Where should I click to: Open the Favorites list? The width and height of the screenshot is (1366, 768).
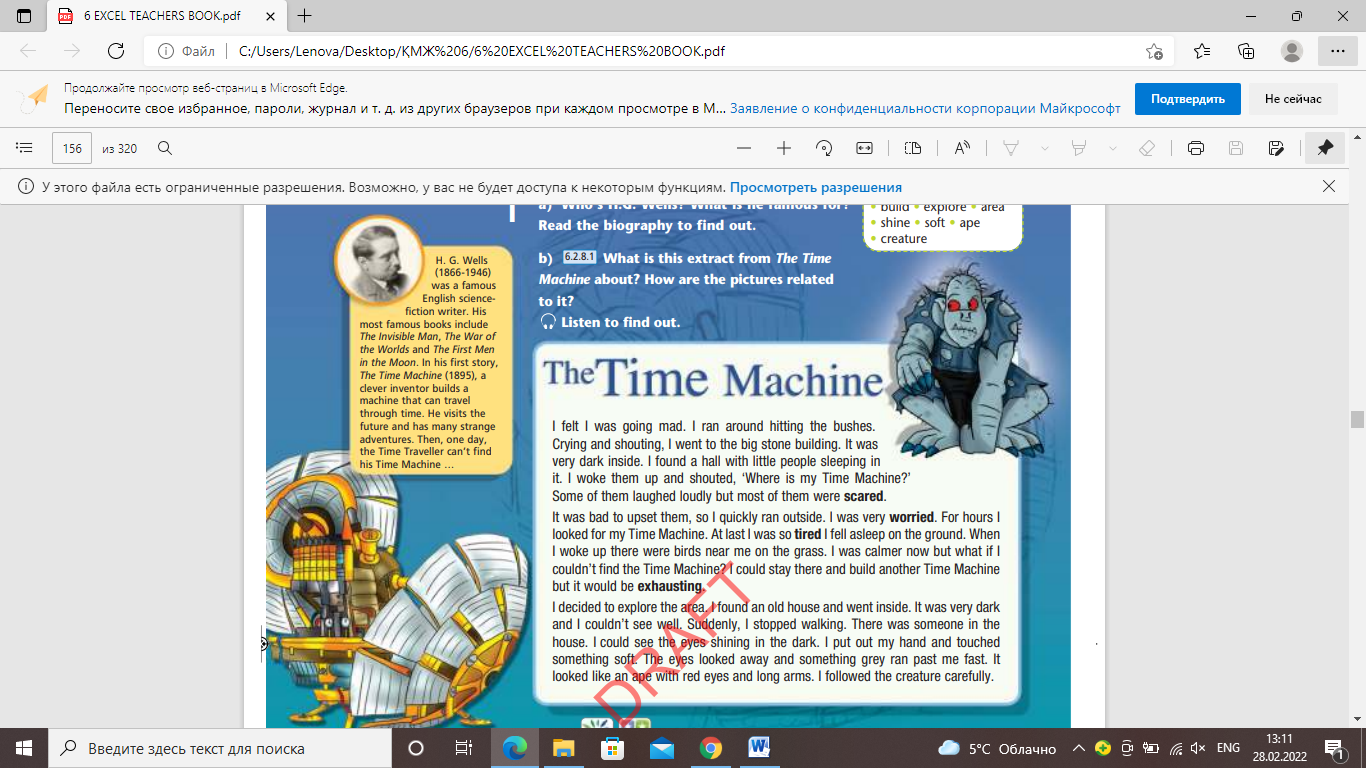1202,51
